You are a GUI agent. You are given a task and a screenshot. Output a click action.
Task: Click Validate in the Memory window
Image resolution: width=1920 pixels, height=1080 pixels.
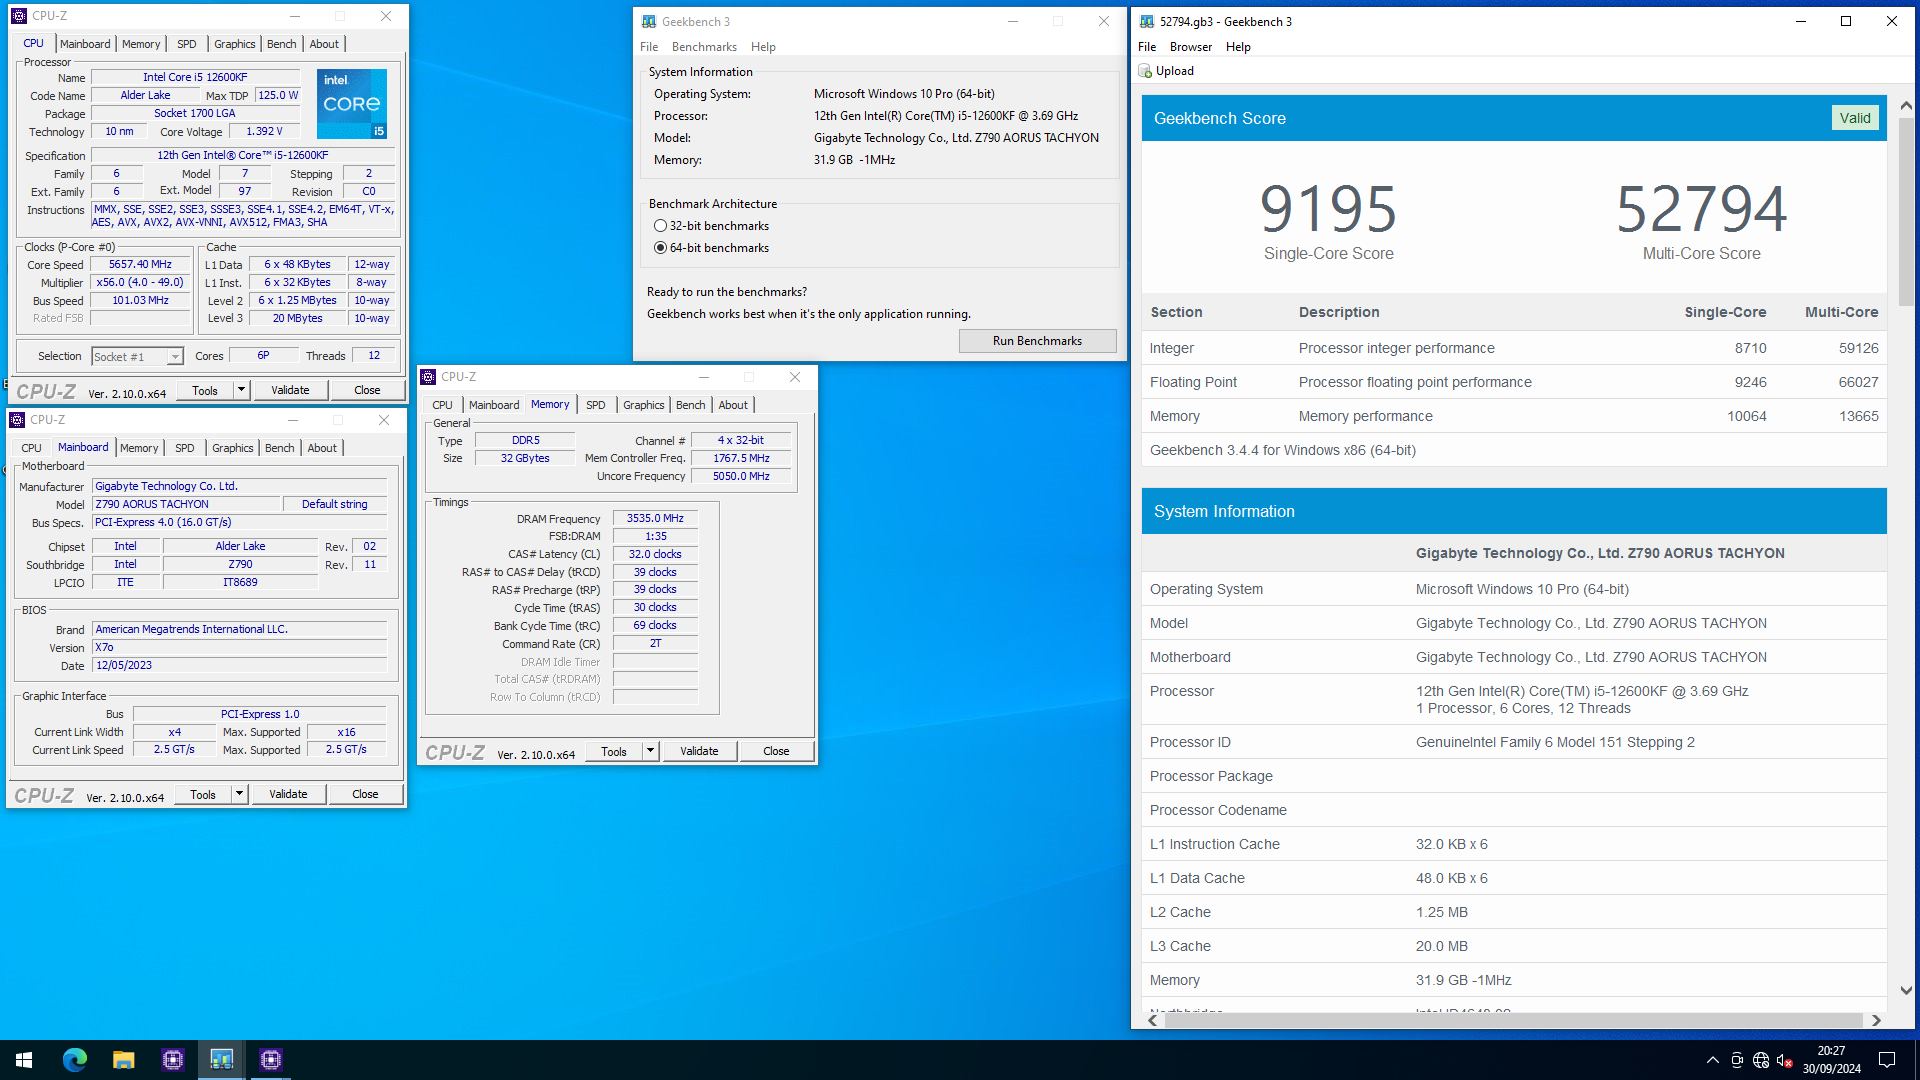point(699,751)
